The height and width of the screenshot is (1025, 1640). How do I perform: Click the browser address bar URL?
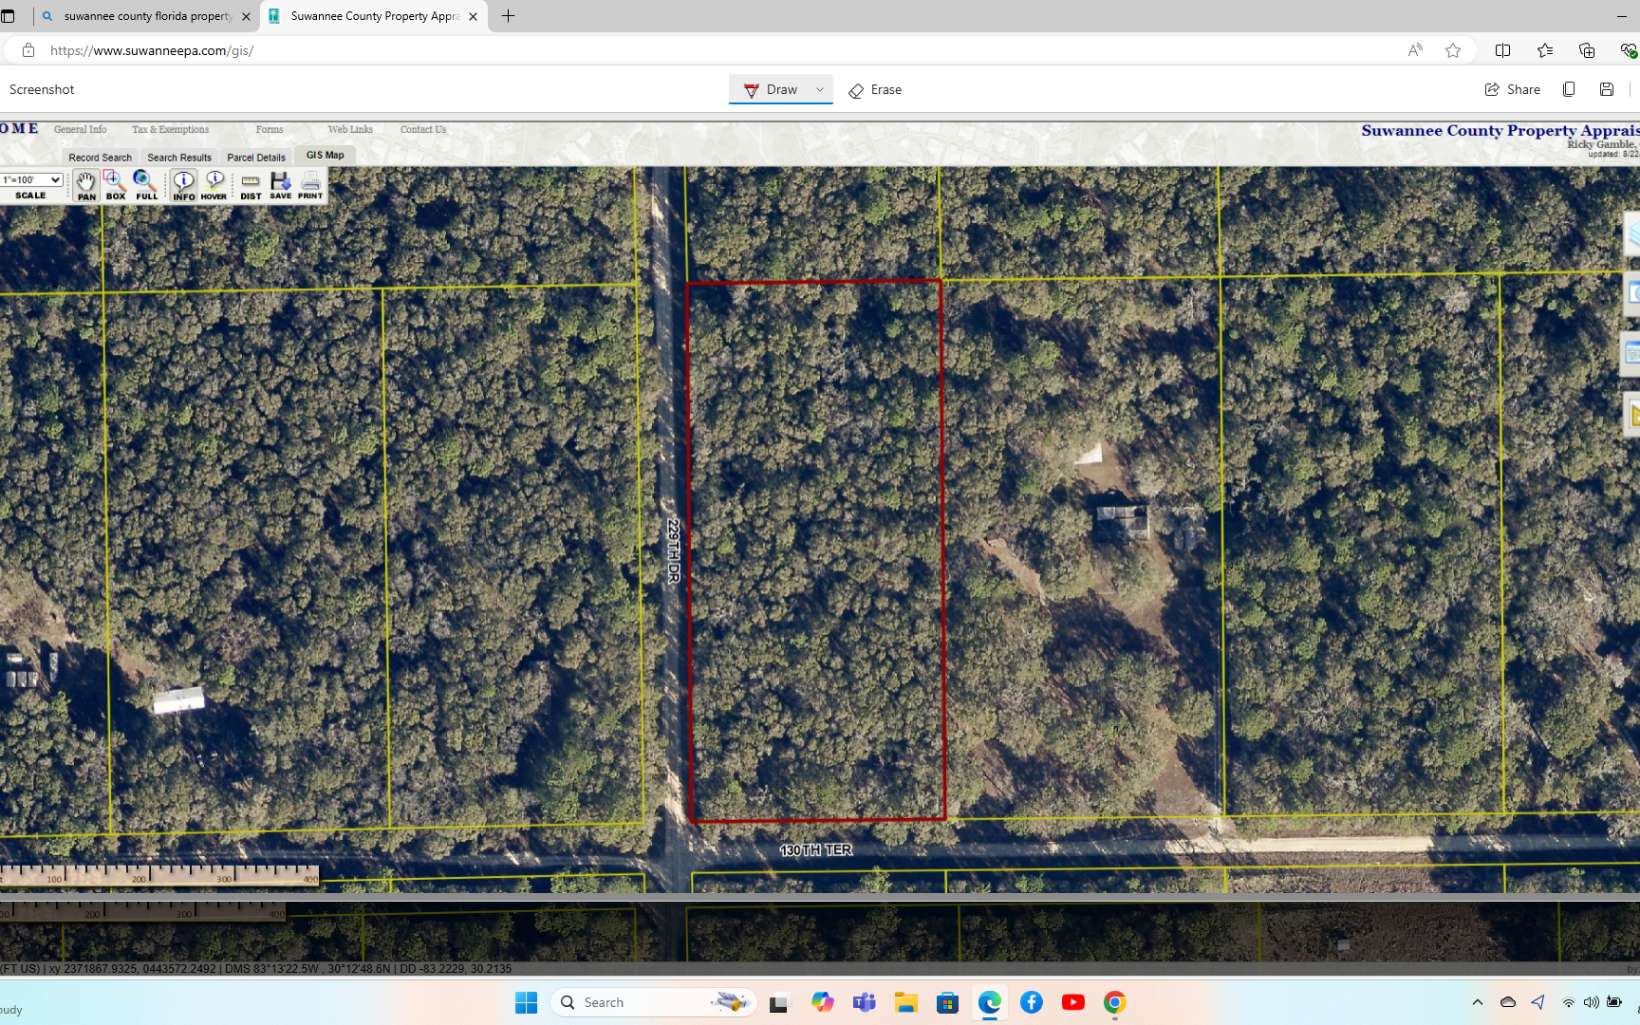click(152, 51)
